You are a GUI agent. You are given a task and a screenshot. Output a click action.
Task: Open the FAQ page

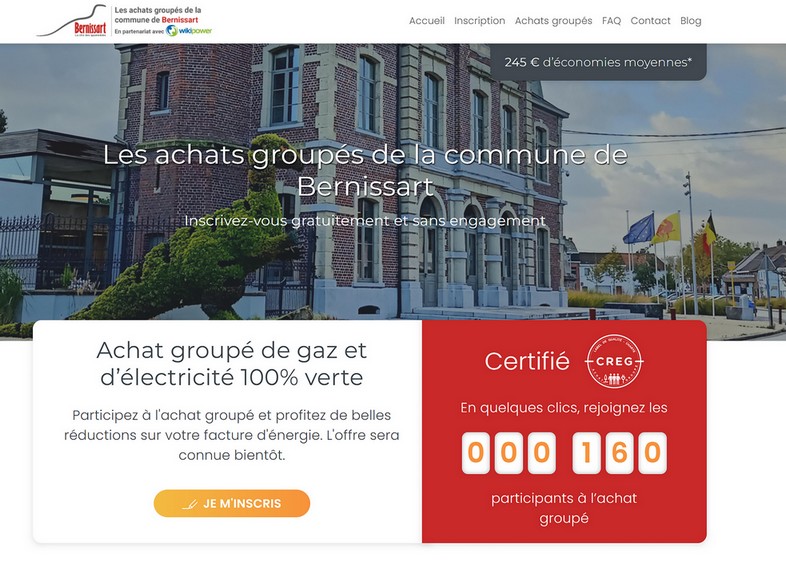611,21
